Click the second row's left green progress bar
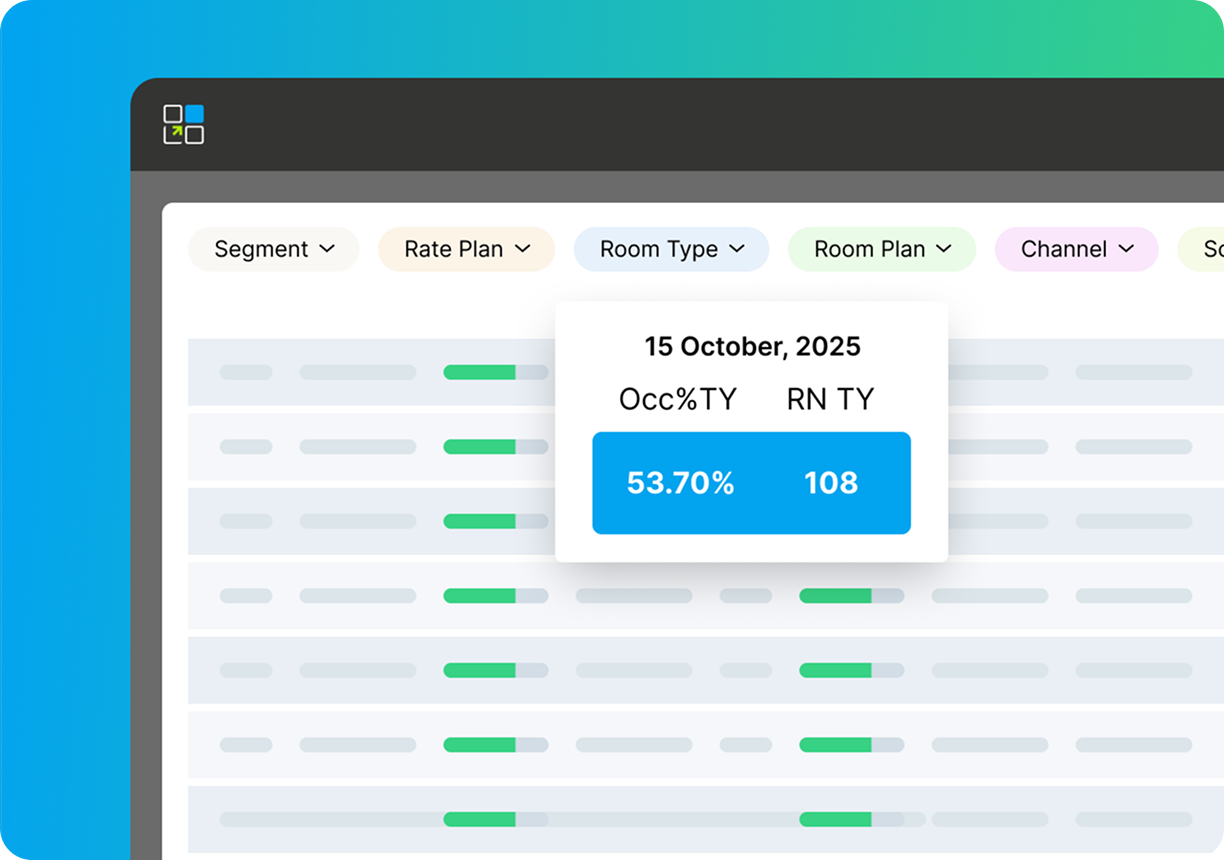Screen dimensions: 1224x860 pos(480,447)
